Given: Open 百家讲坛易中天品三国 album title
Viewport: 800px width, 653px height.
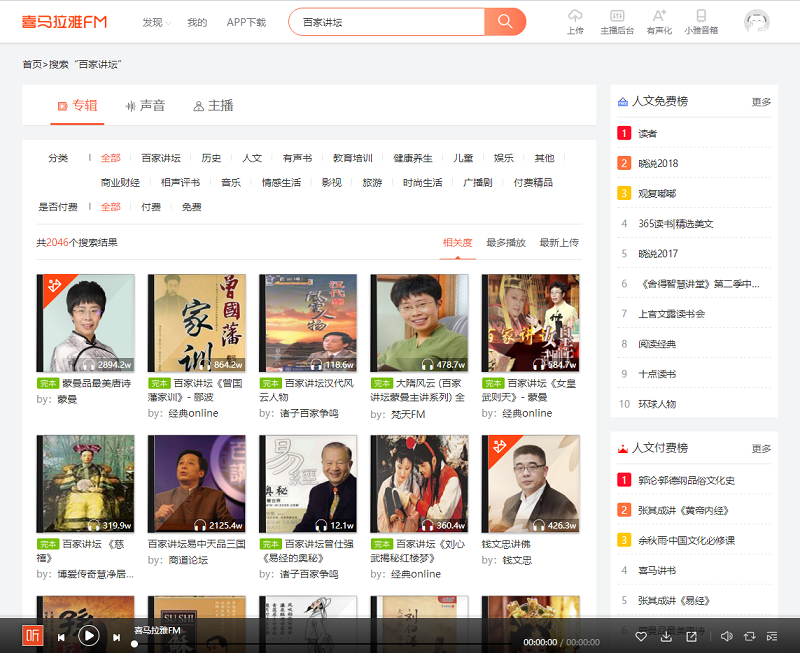Looking at the screenshot, I should [196, 544].
